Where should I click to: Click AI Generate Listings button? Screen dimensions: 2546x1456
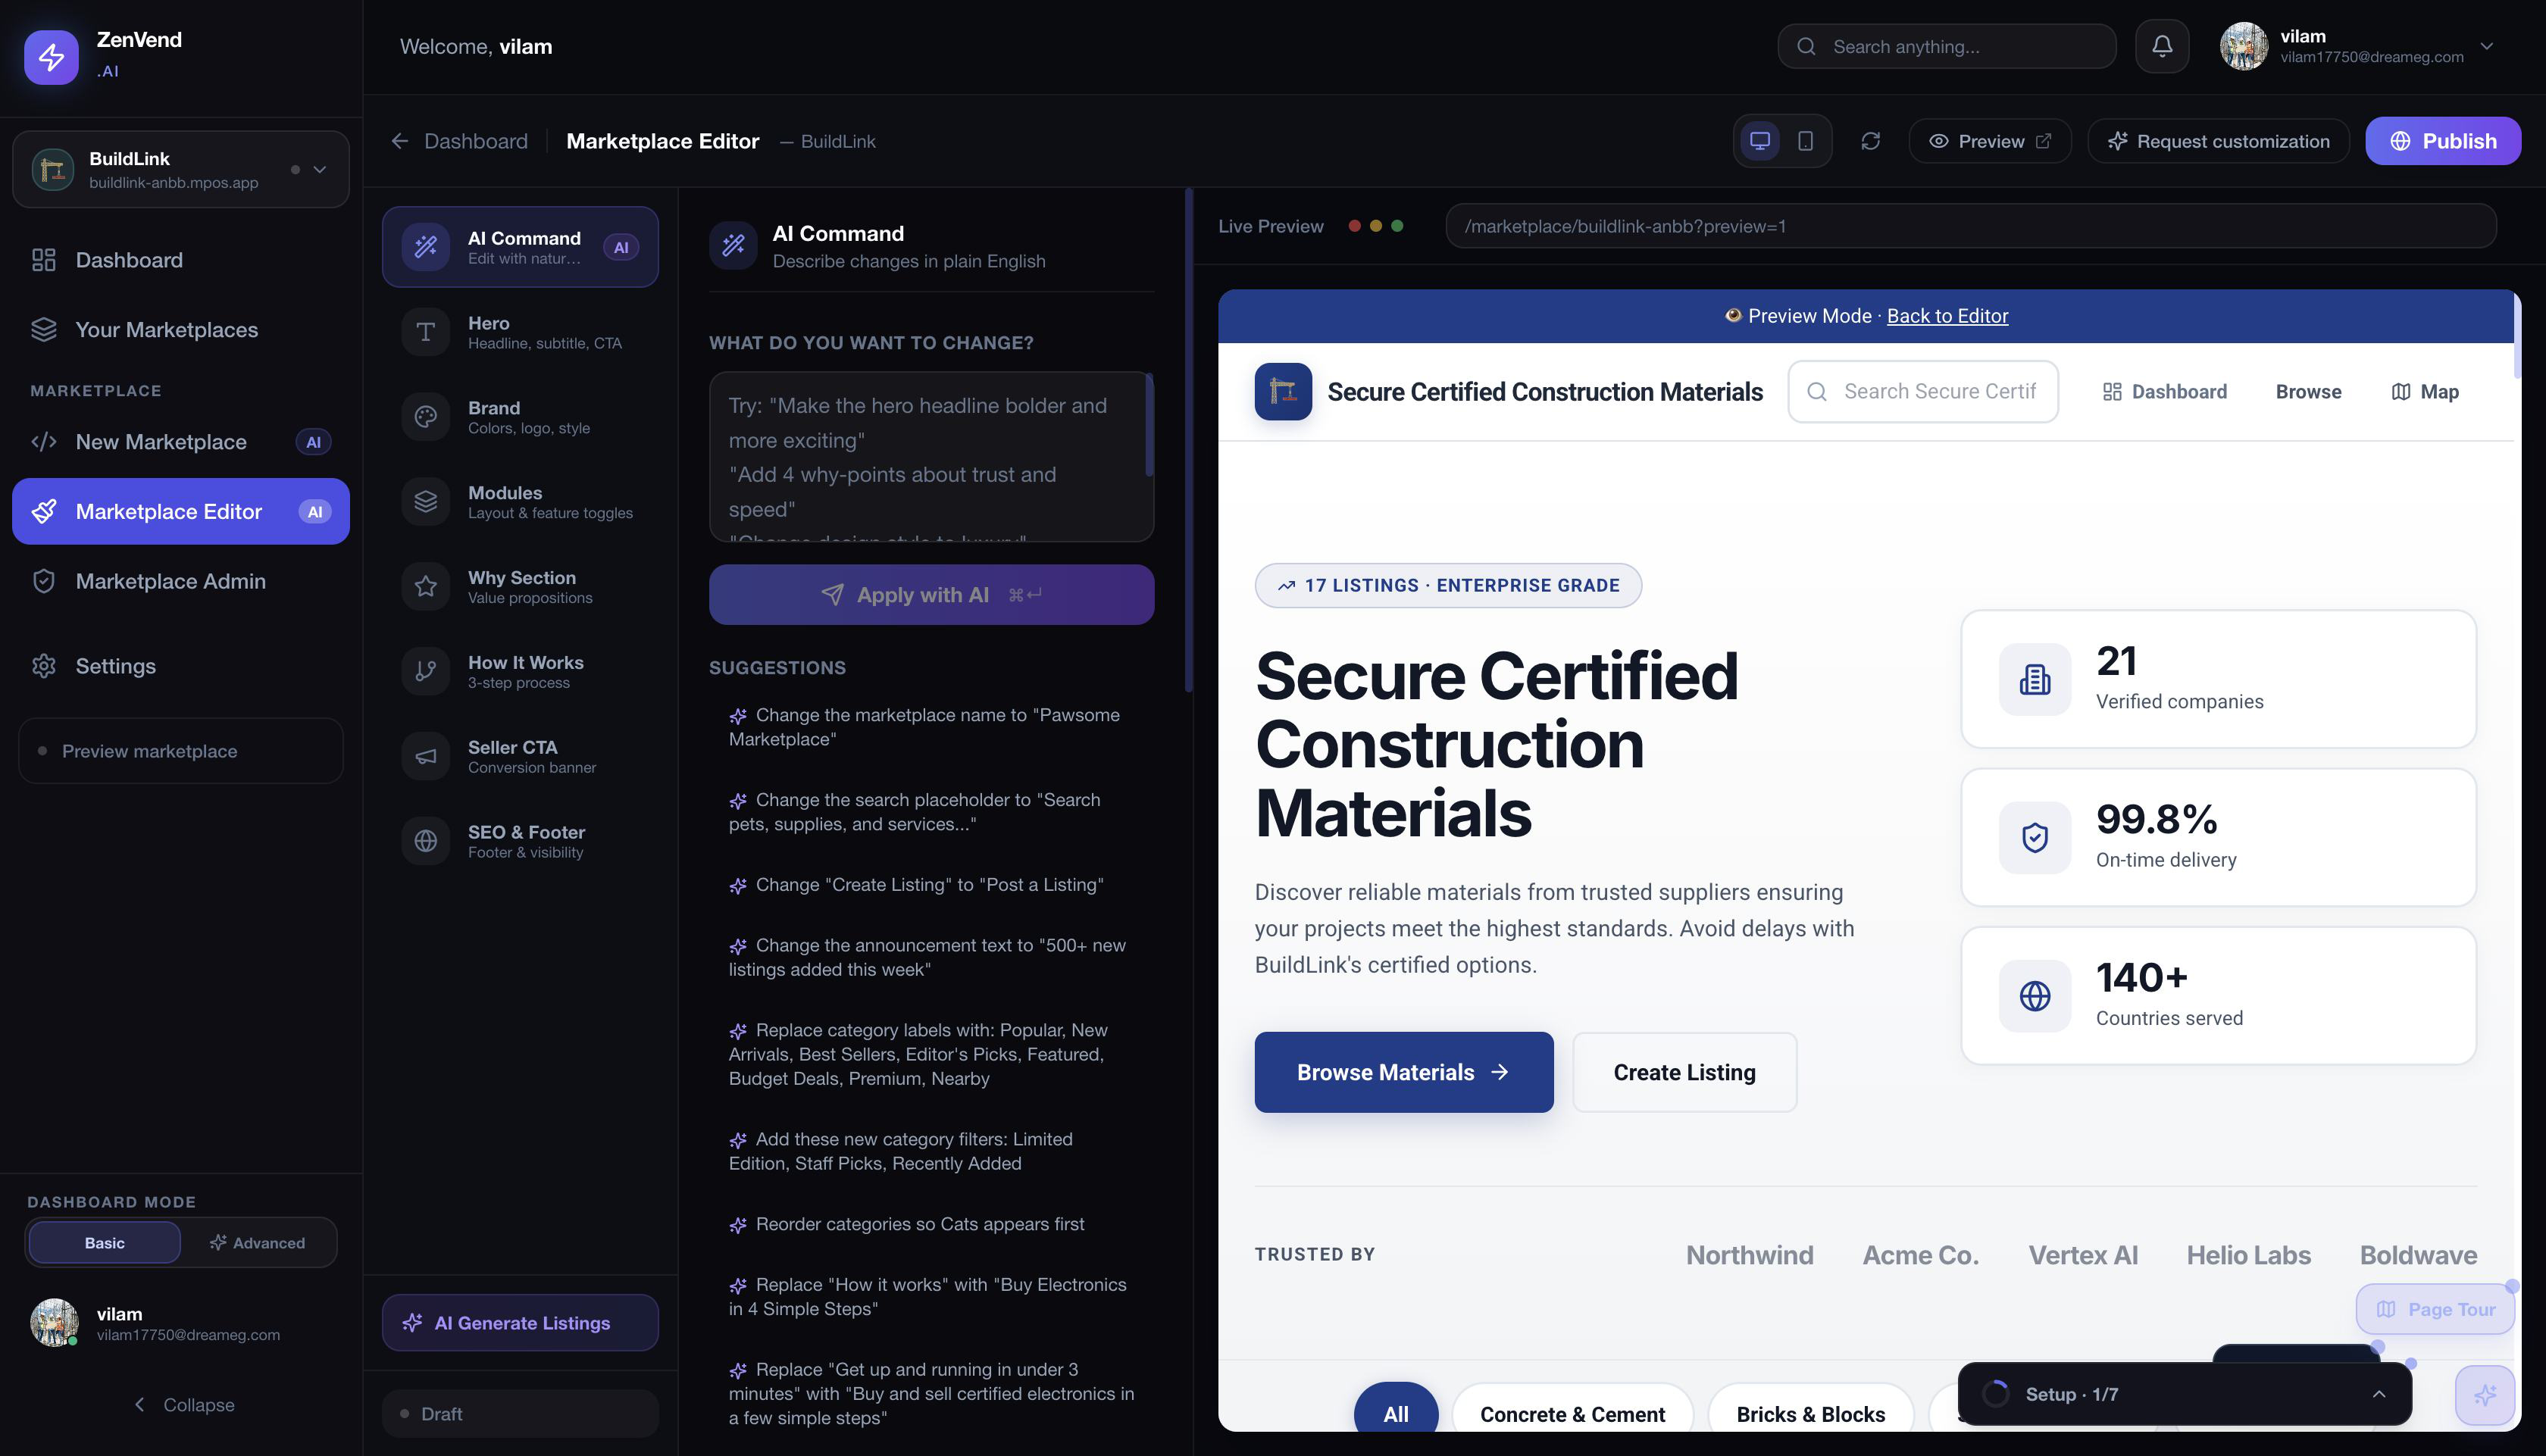(520, 1322)
